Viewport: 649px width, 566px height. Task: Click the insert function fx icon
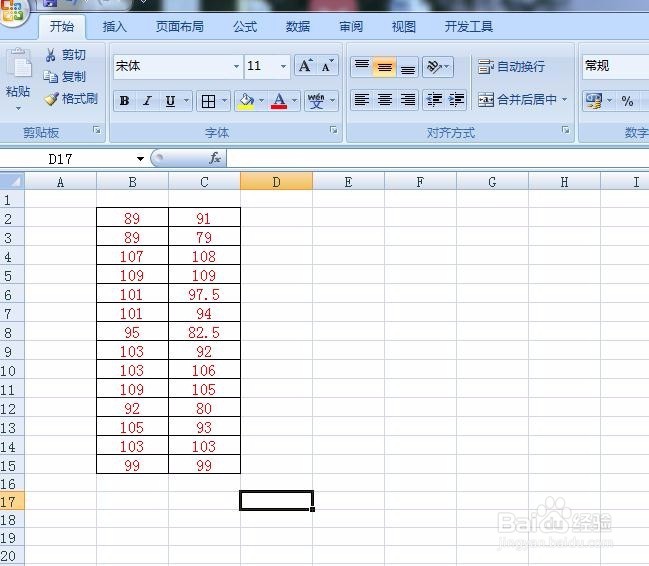click(x=215, y=158)
